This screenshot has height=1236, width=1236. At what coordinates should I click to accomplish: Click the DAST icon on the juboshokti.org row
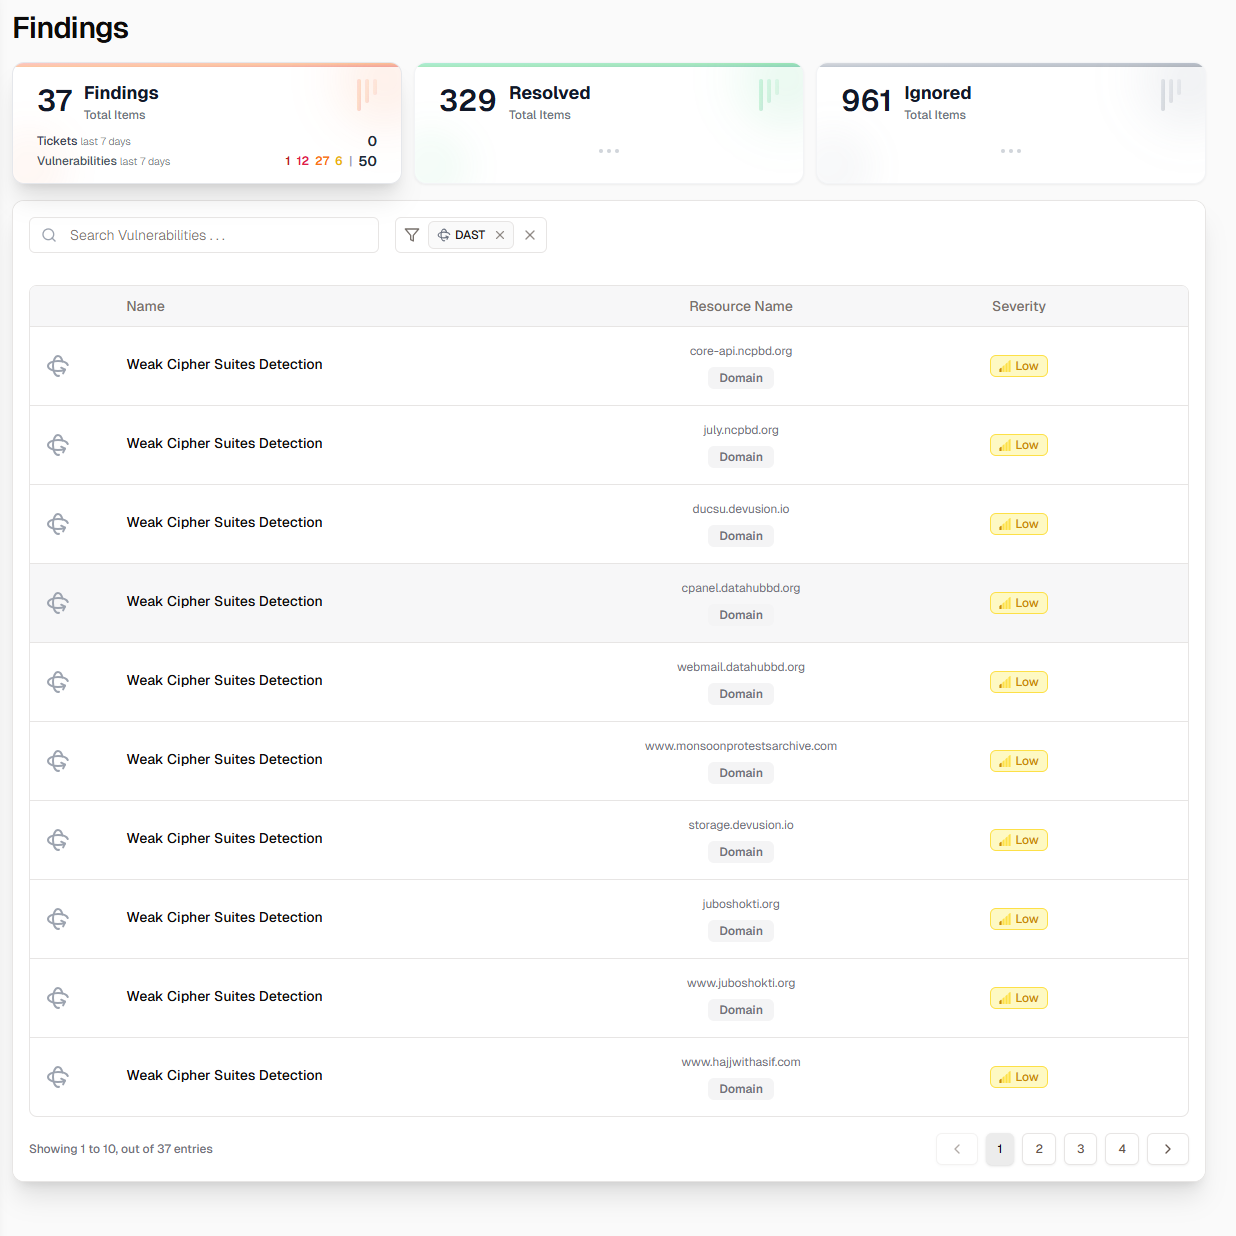pyautogui.click(x=57, y=918)
